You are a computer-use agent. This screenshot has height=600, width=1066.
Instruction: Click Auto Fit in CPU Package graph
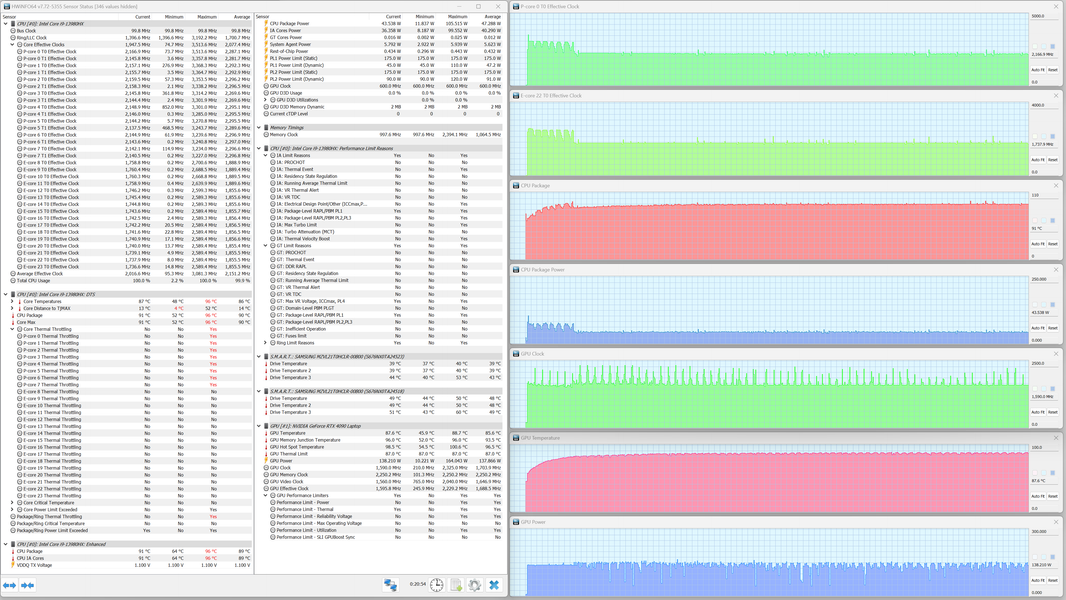[x=1037, y=244]
